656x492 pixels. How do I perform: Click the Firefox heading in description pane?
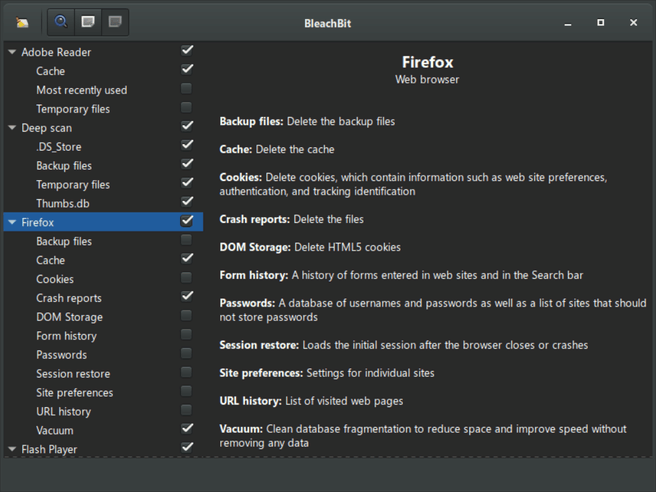click(x=427, y=62)
